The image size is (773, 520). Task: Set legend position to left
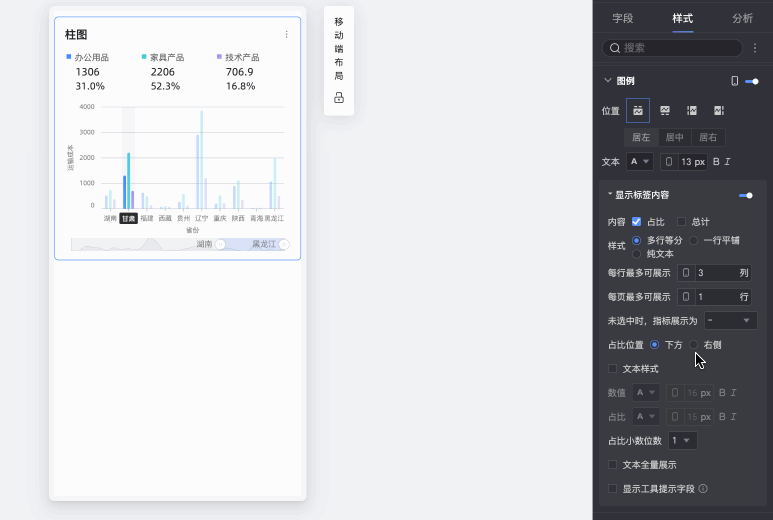pos(692,110)
